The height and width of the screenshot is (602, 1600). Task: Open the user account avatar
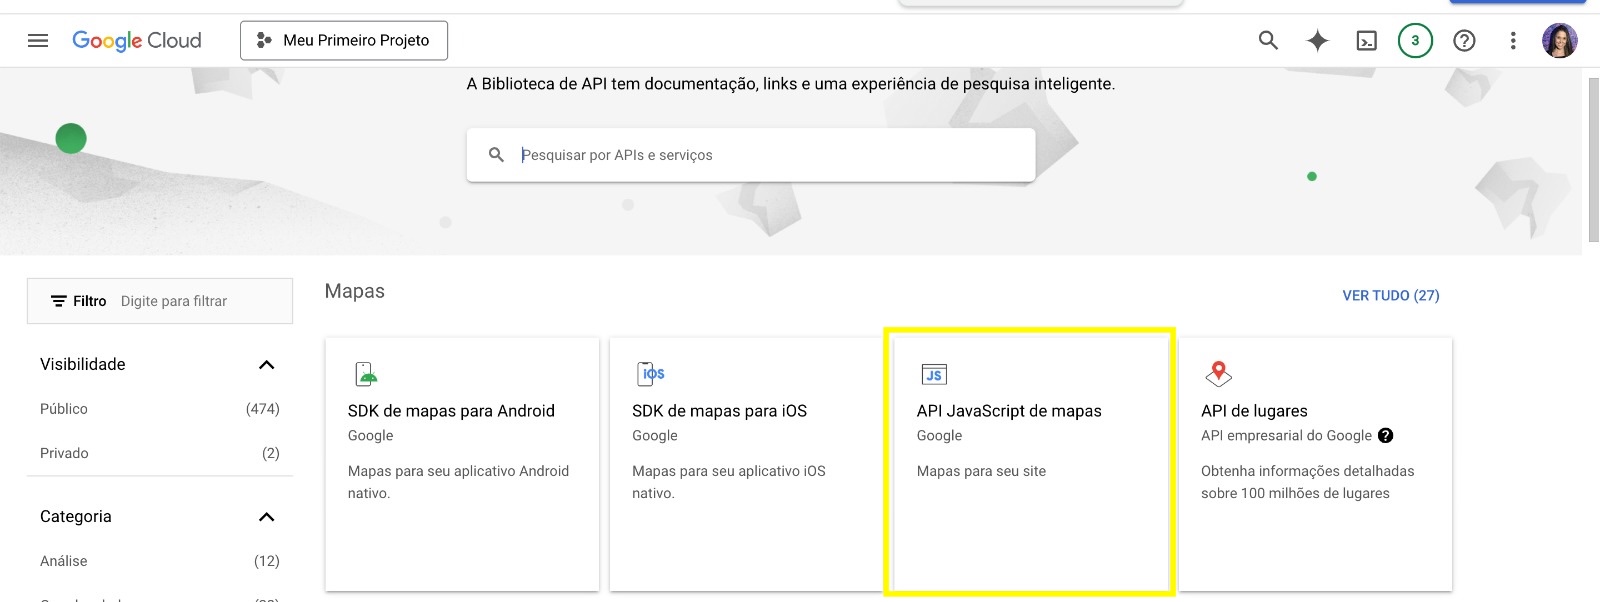(1560, 41)
